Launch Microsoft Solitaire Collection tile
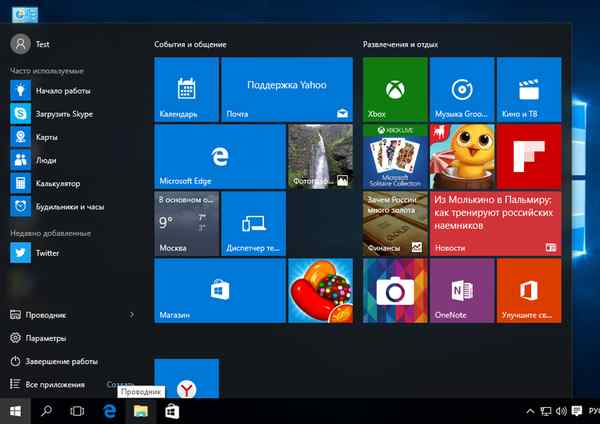The height and width of the screenshot is (424, 600). coord(395,157)
